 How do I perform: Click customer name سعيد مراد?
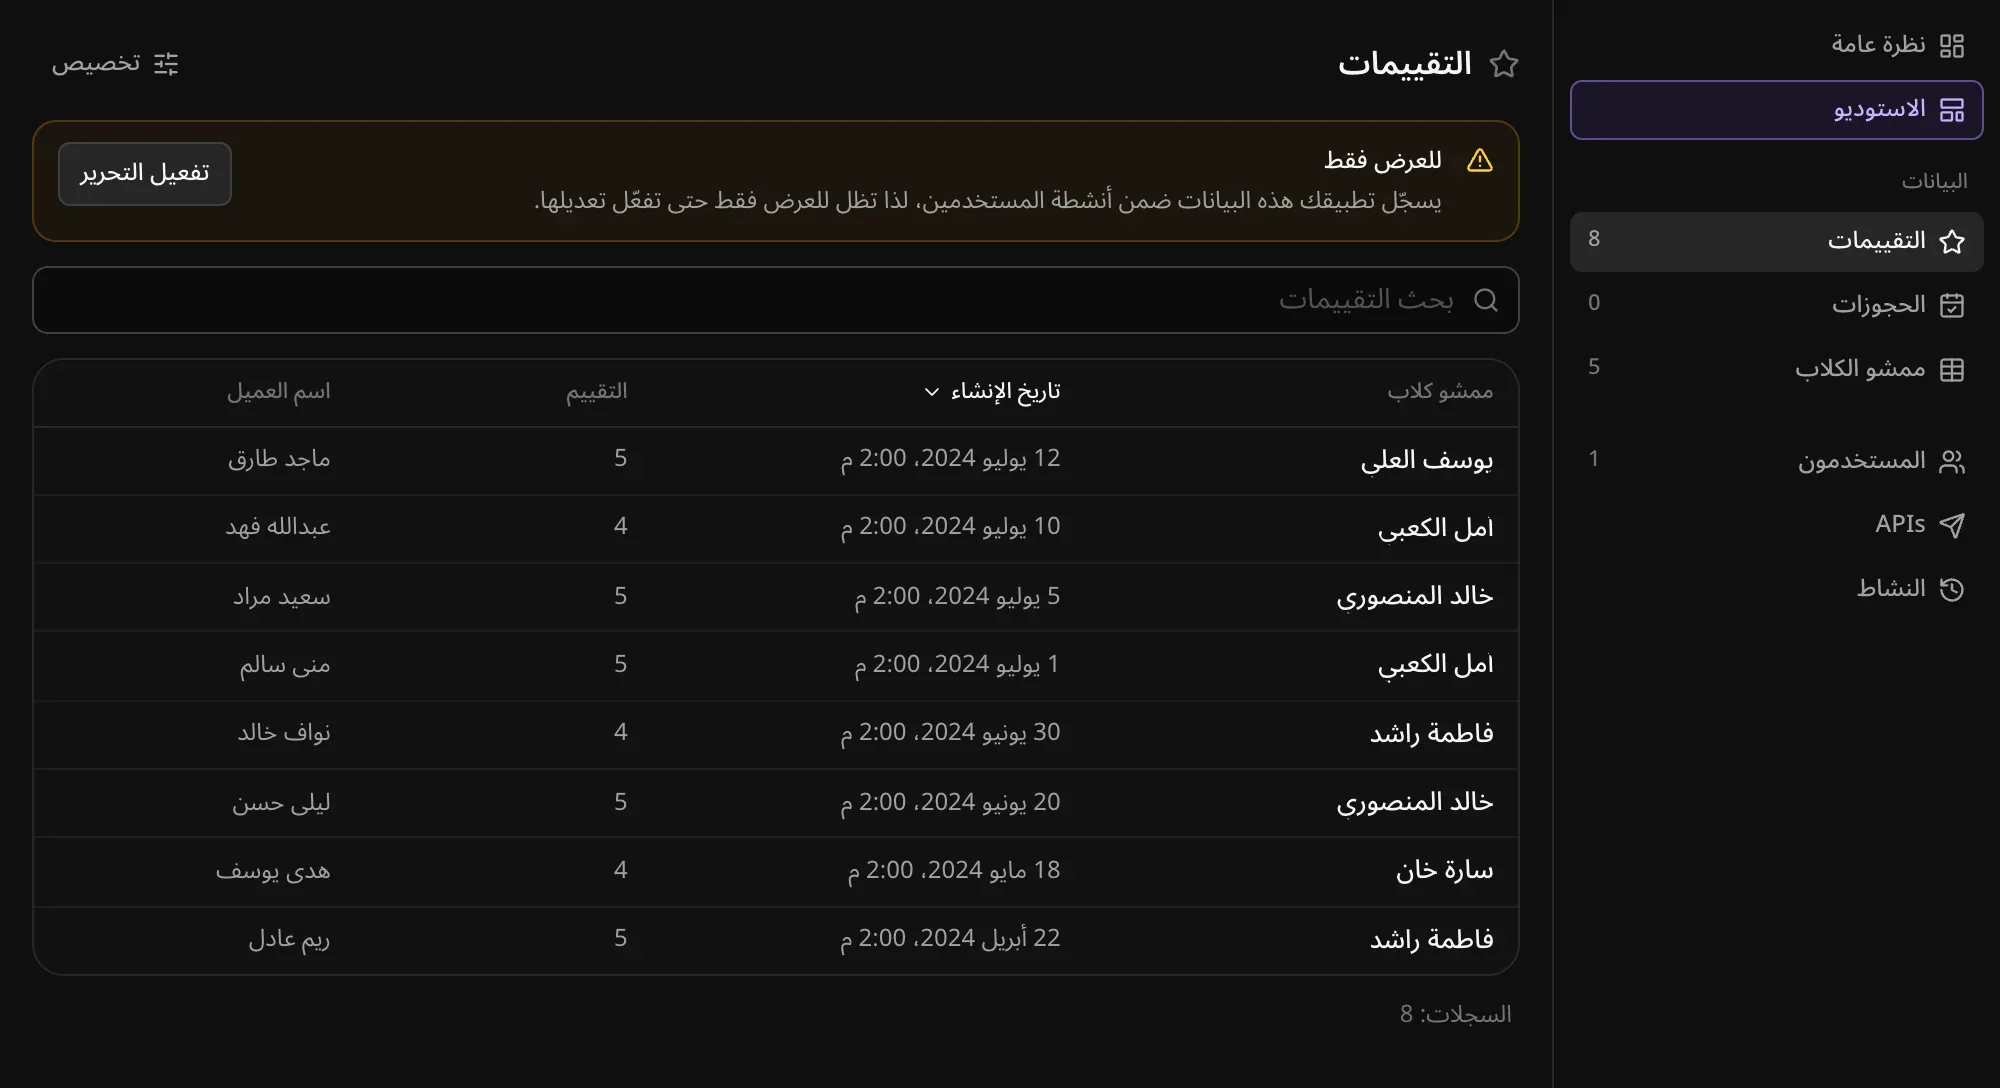tap(282, 597)
